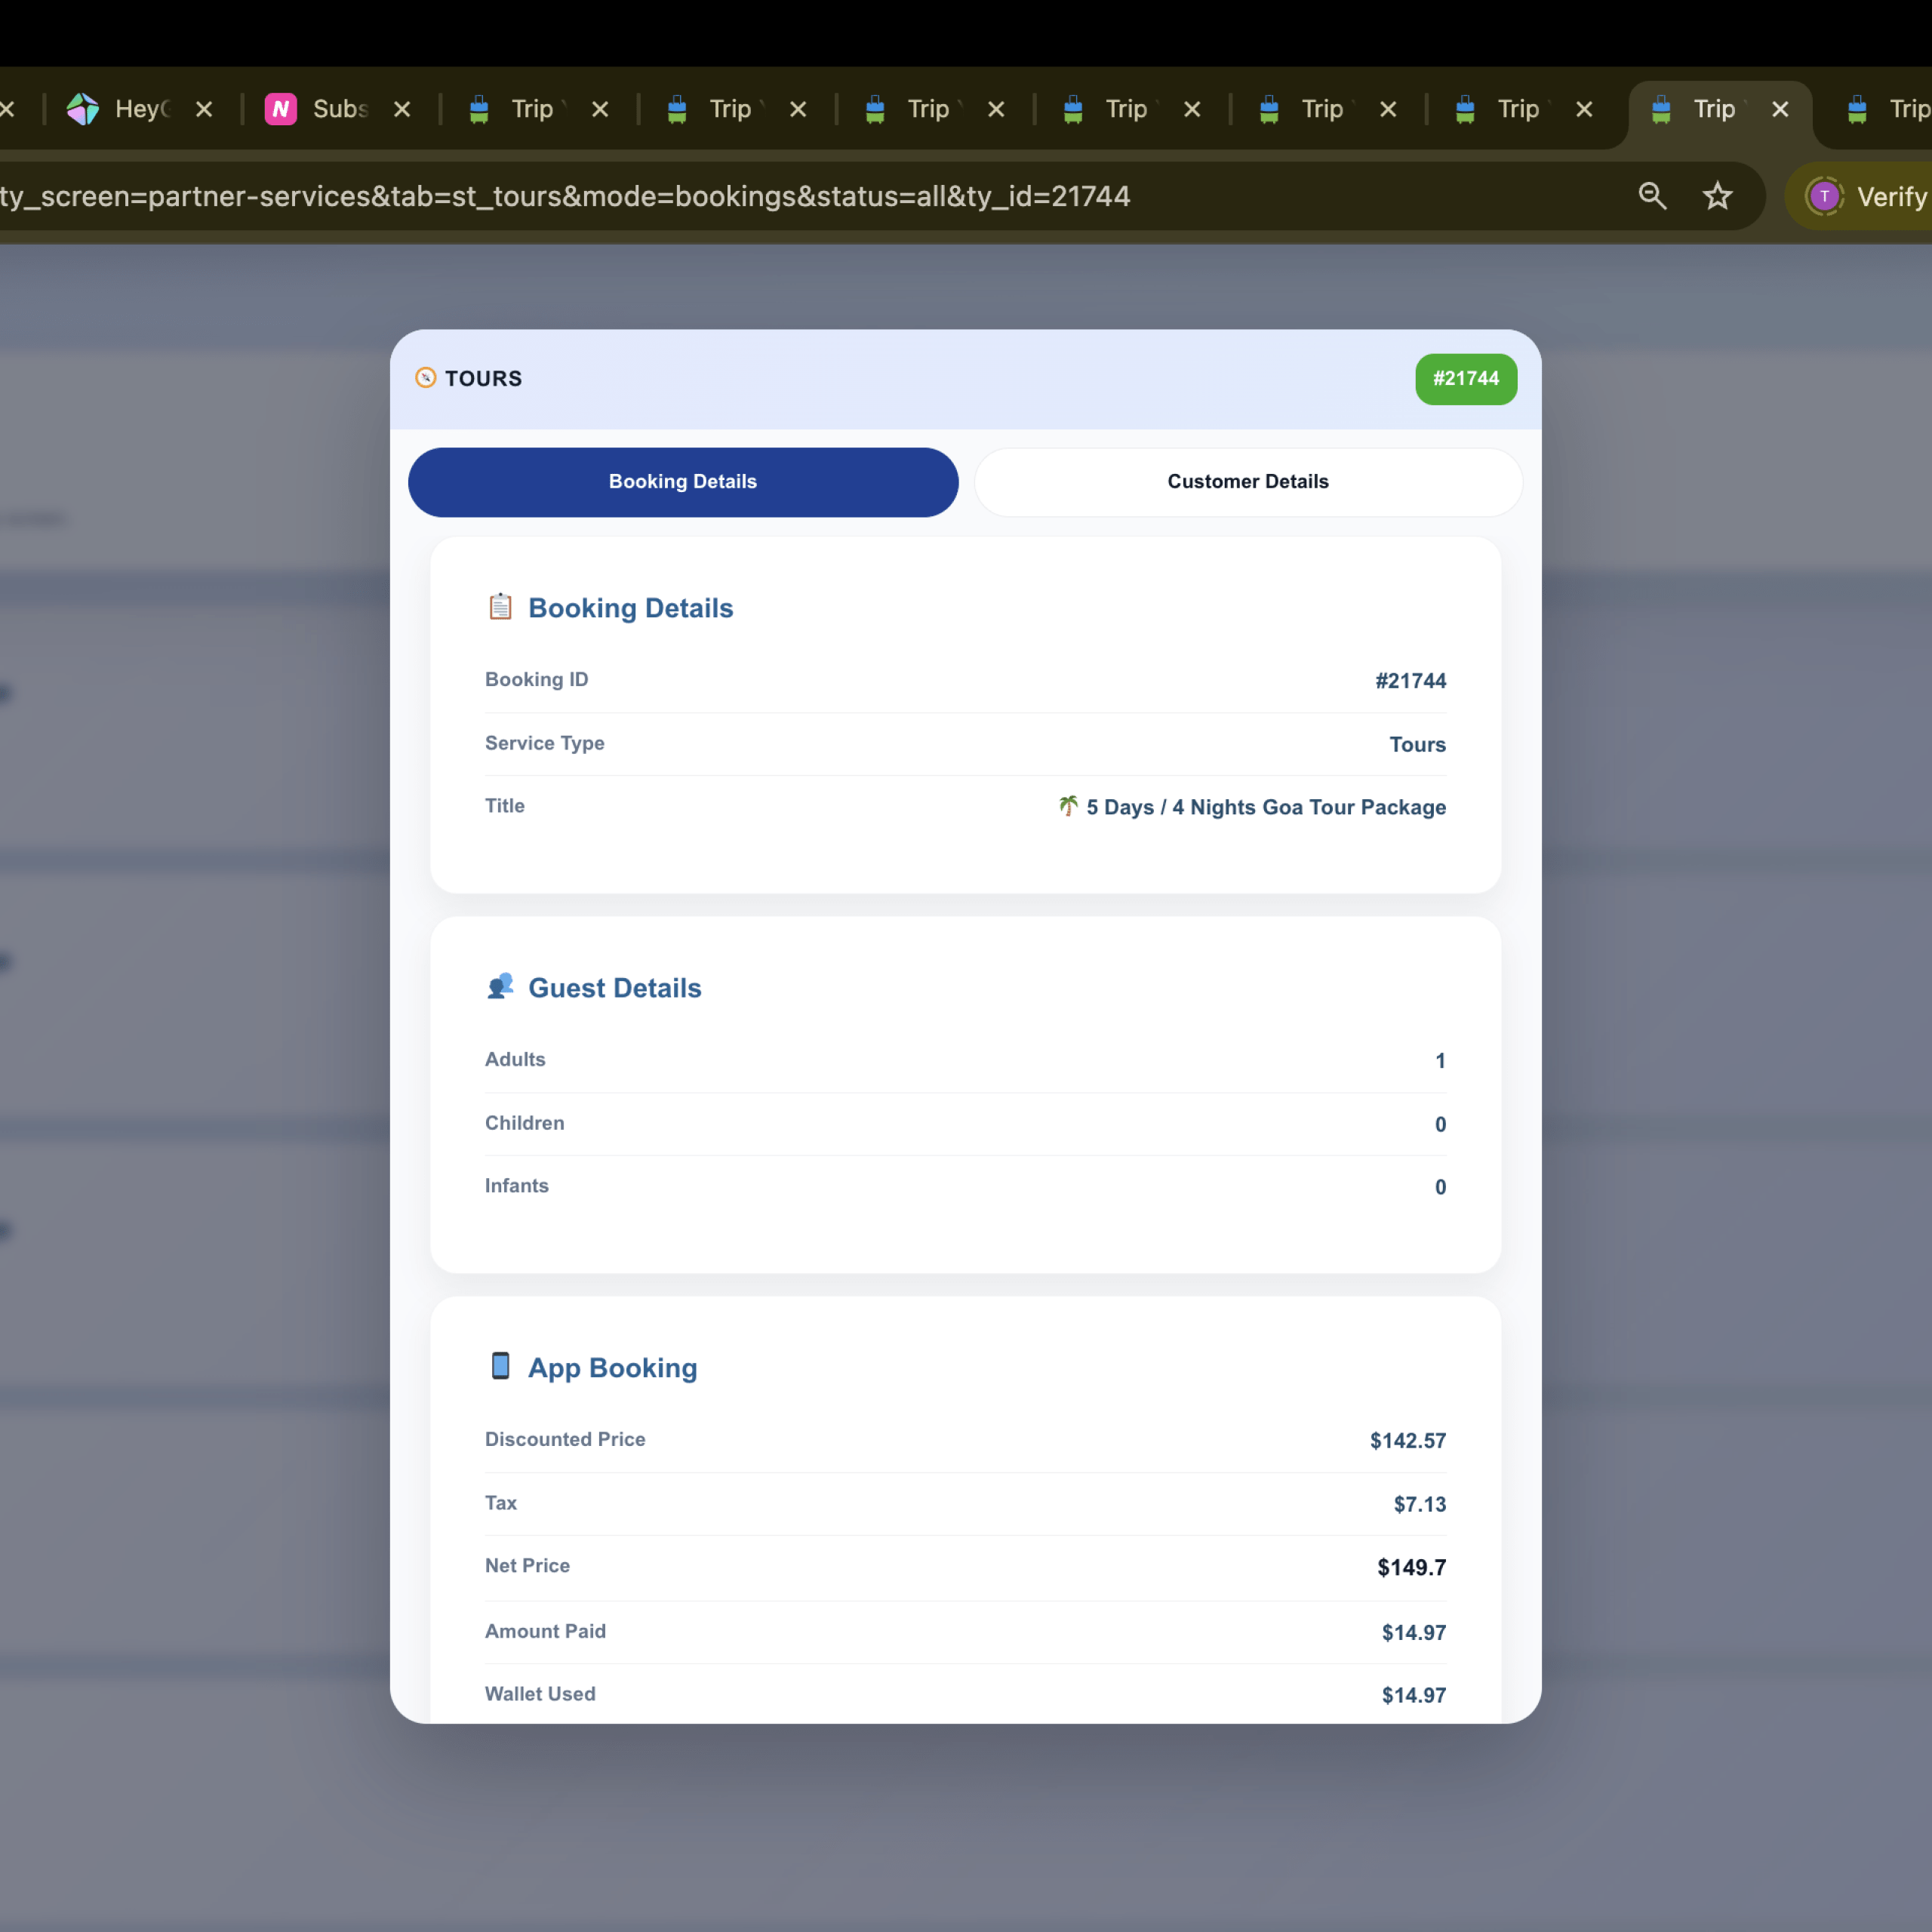
Task: Click the URL address bar text
Action: (x=565, y=196)
